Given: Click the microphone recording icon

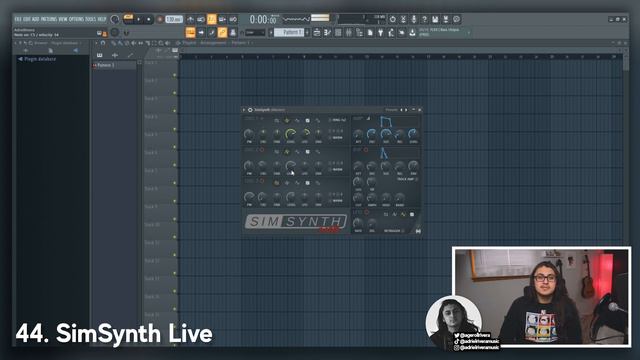Looking at the screenshot, I should [414, 19].
